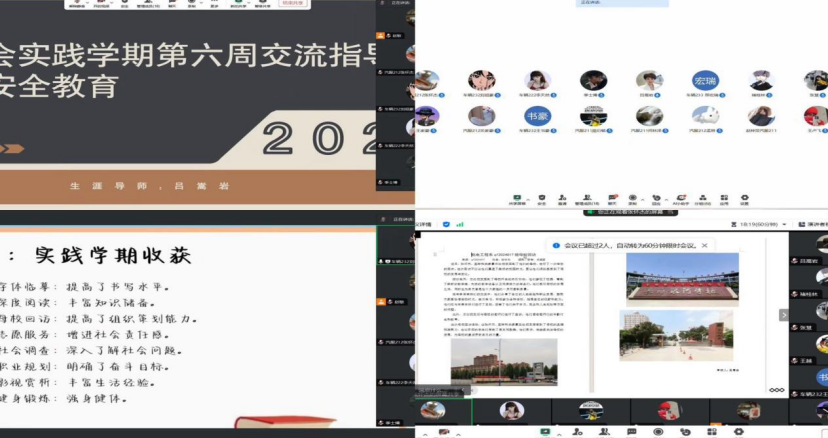Dismiss the 60-minute meeting limit notification
This screenshot has width=828, height=438.
[704, 245]
